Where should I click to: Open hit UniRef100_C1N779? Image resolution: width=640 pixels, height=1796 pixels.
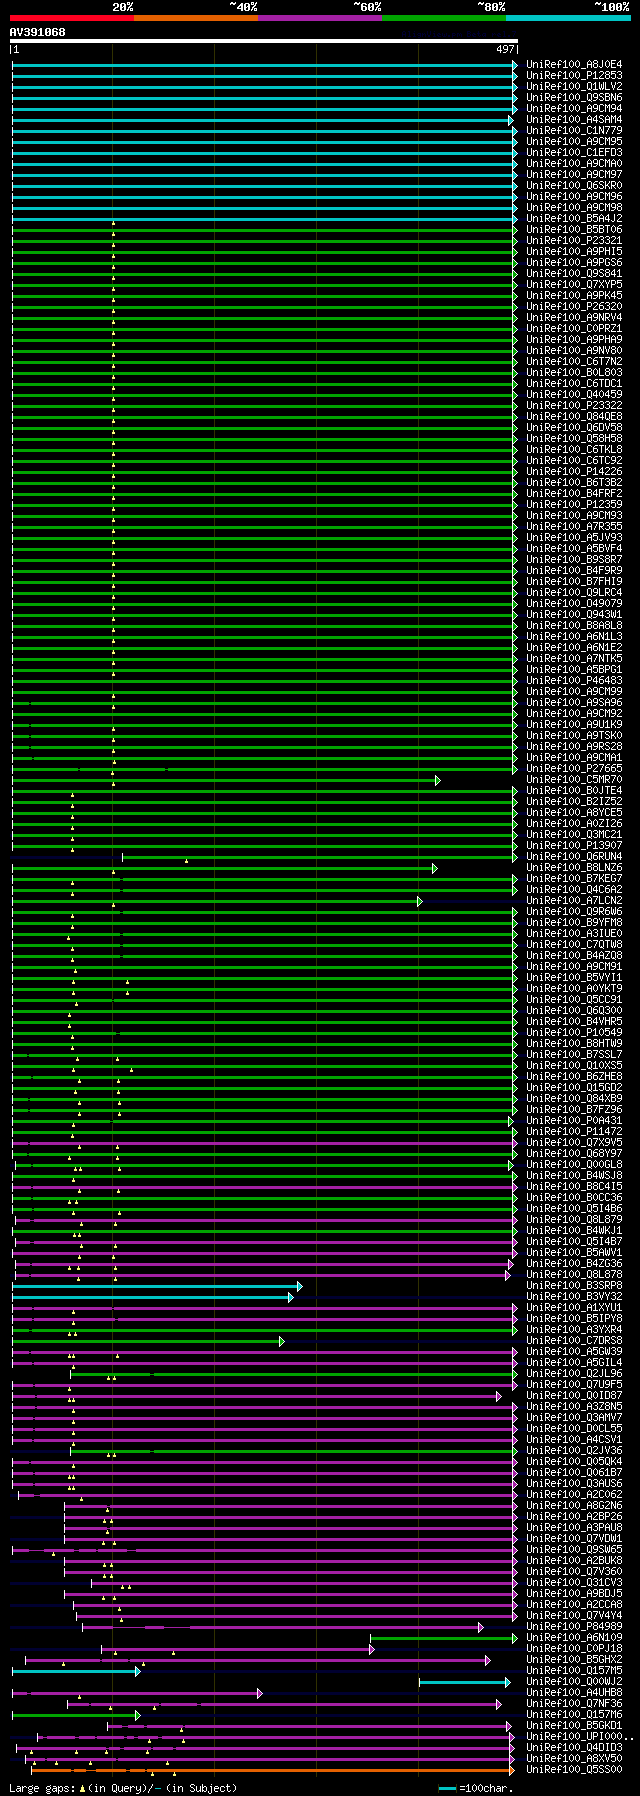[574, 131]
